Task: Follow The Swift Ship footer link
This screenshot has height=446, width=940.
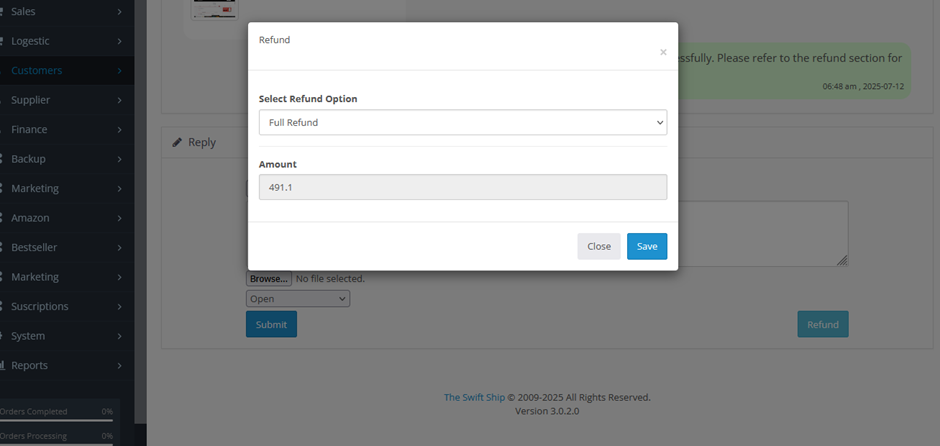Action: coord(474,397)
